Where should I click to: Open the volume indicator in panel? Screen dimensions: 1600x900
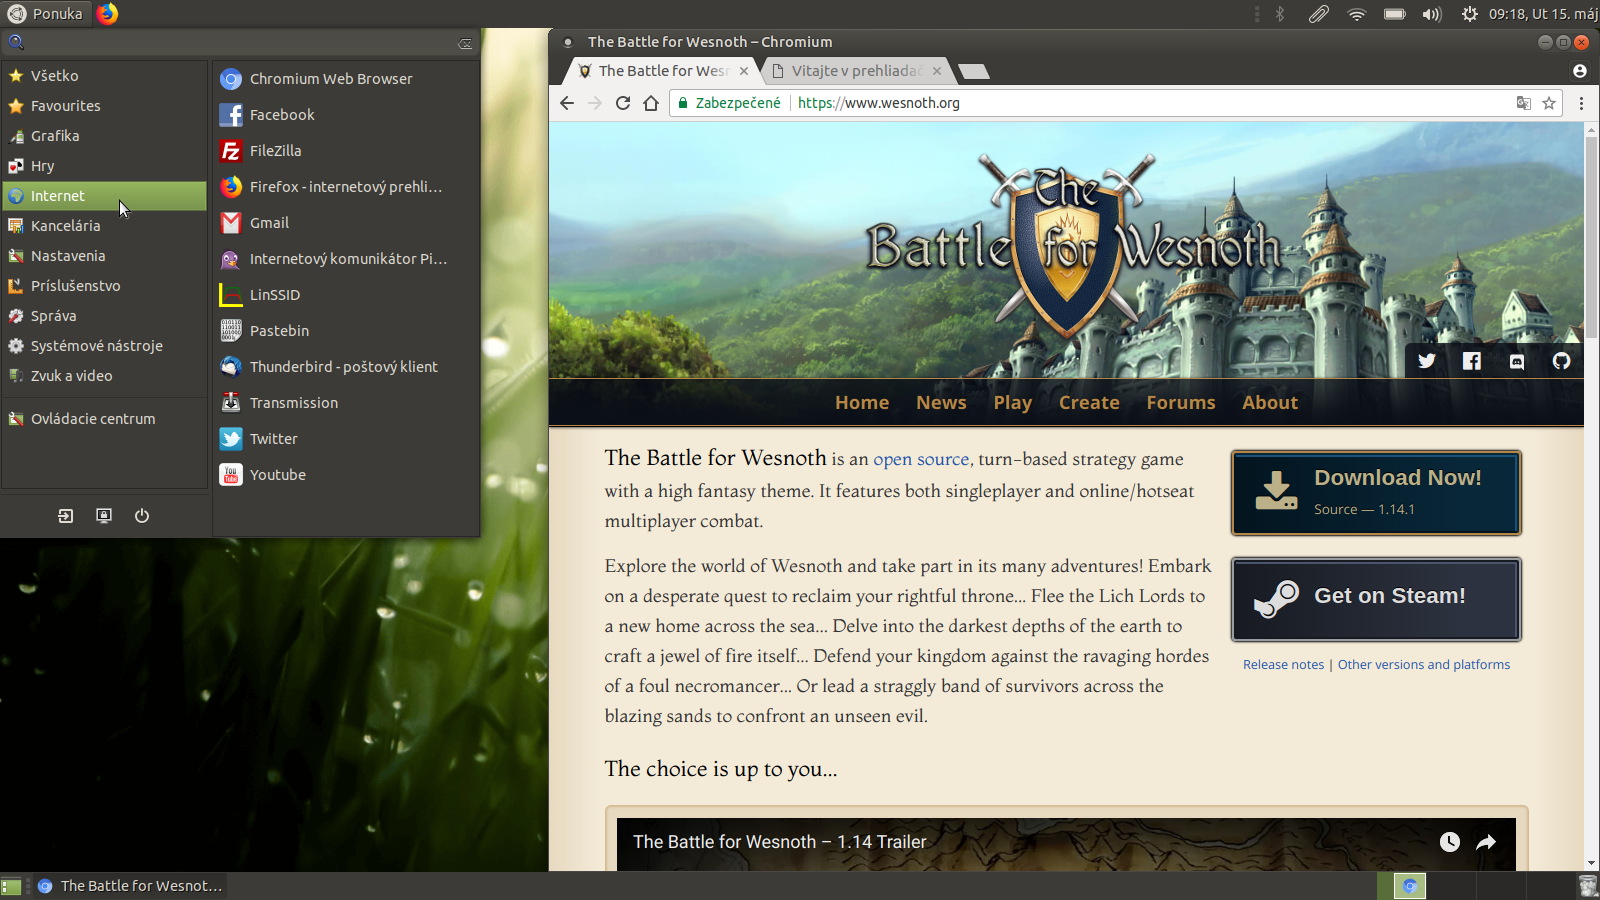[x=1432, y=14]
